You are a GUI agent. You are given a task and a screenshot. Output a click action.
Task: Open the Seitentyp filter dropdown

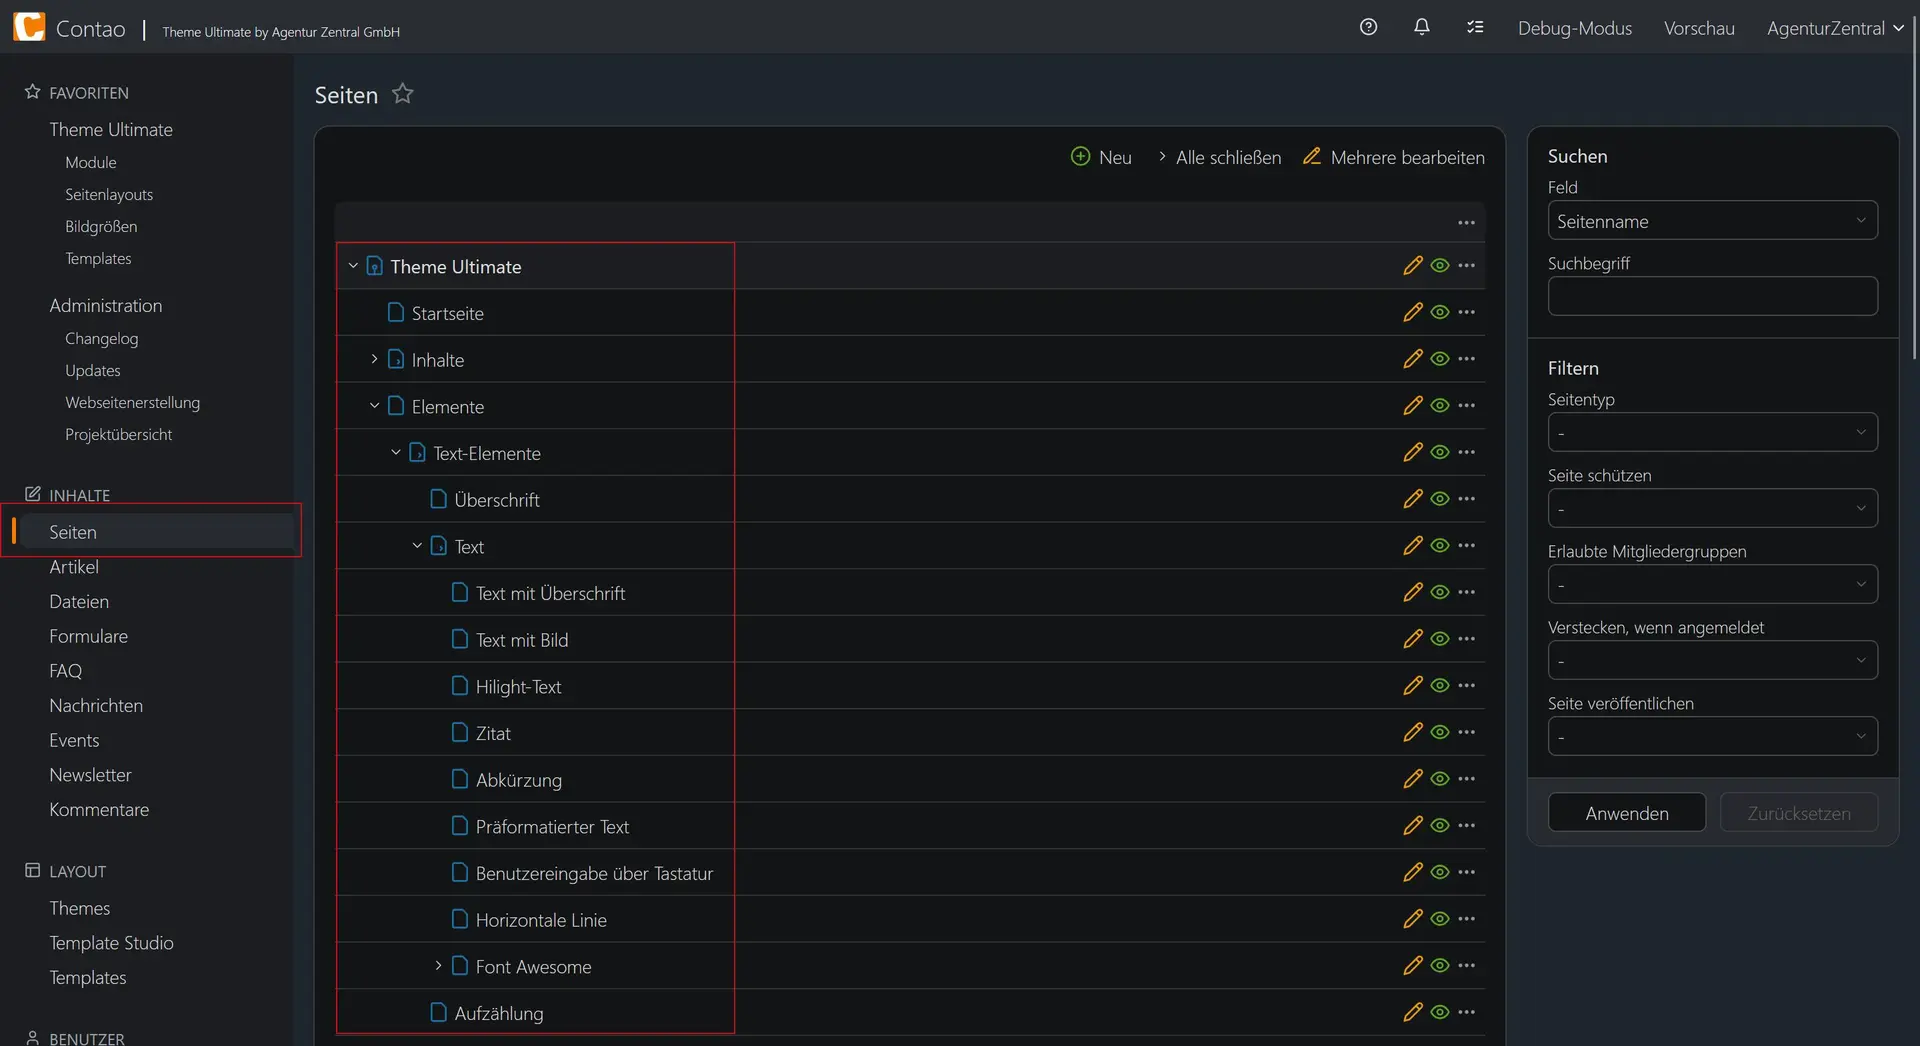coord(1712,432)
